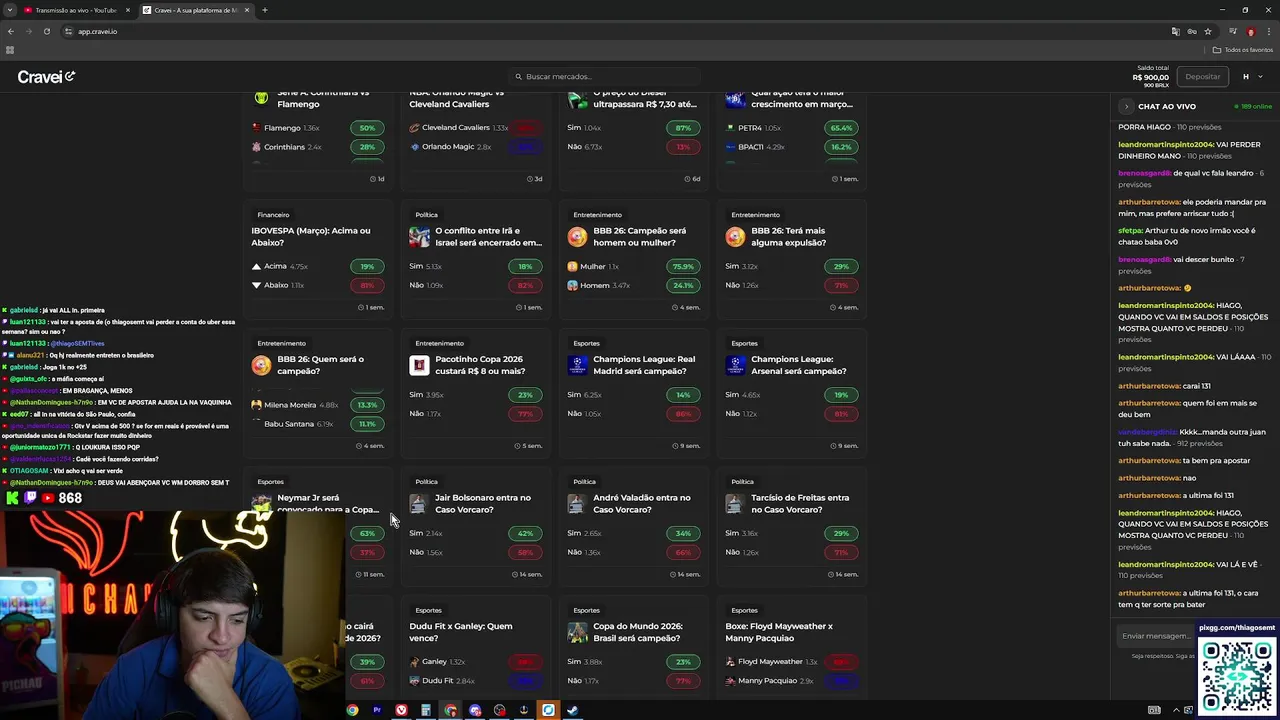Open IBOVESPA (Março) market title
The height and width of the screenshot is (720, 1280).
(310, 236)
